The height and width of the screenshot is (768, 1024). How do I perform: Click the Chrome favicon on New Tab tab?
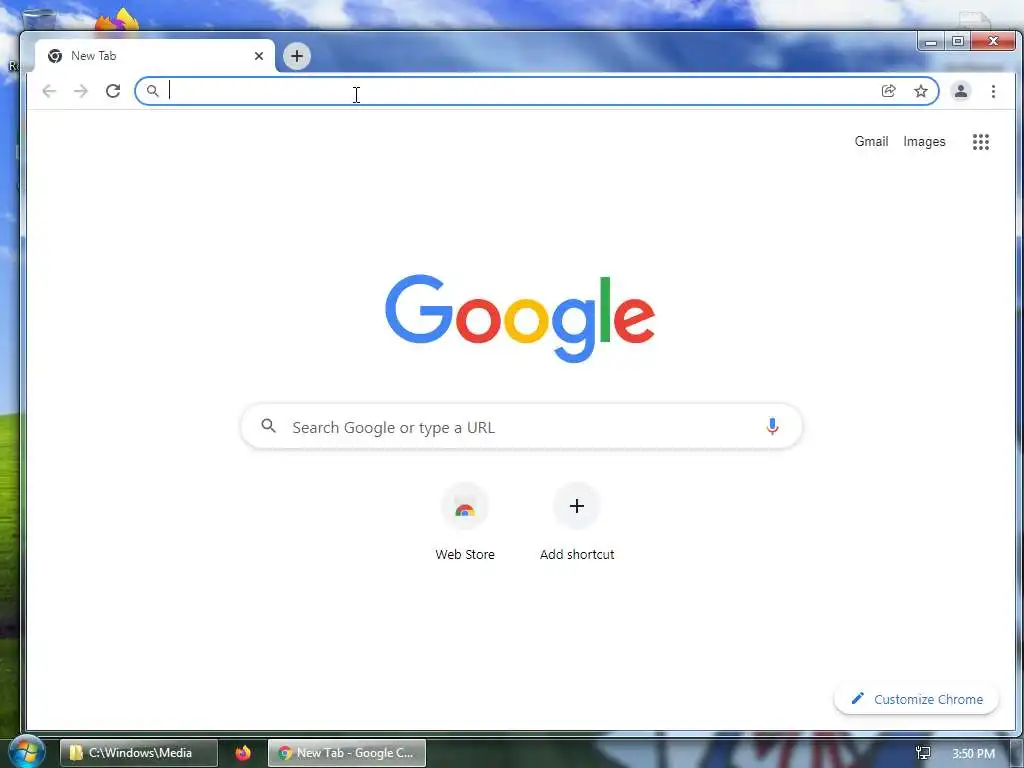[x=55, y=56]
